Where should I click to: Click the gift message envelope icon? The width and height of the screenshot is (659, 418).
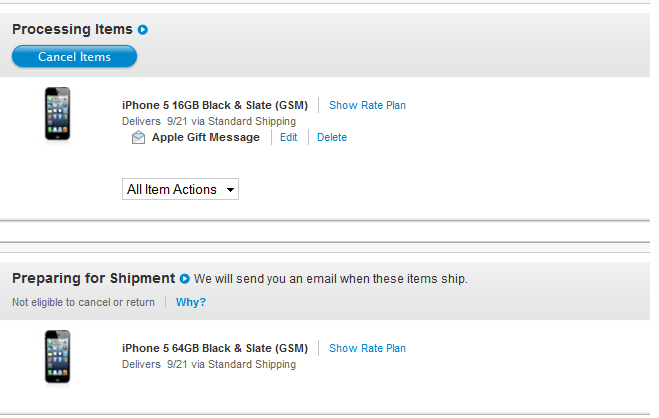click(138, 137)
